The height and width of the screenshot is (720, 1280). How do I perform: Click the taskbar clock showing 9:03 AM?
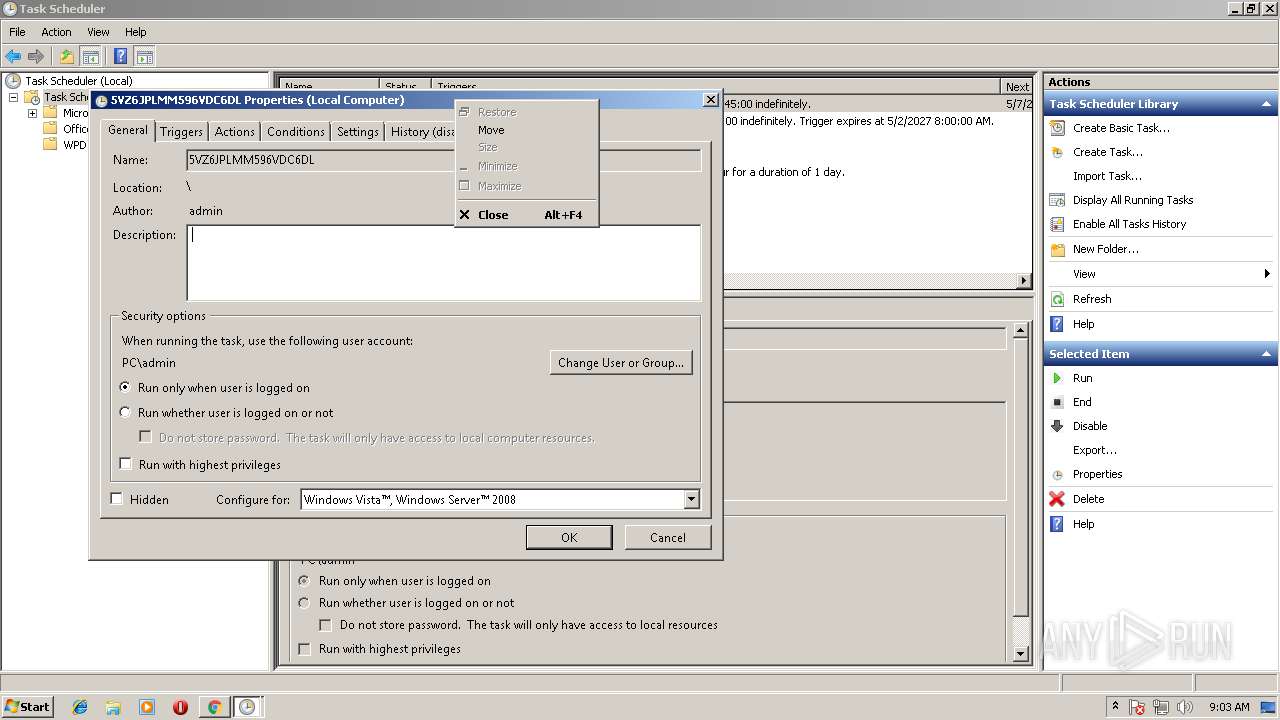pos(1229,707)
